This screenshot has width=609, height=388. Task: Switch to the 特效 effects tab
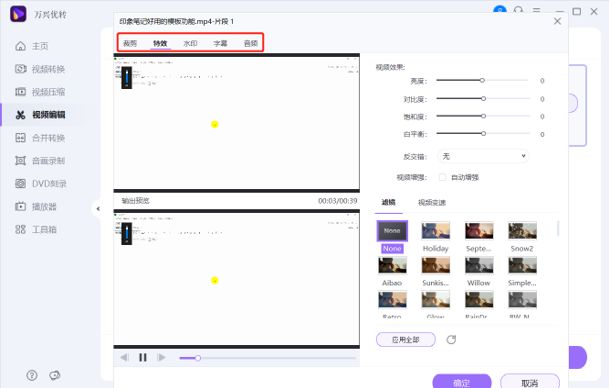(x=160, y=43)
